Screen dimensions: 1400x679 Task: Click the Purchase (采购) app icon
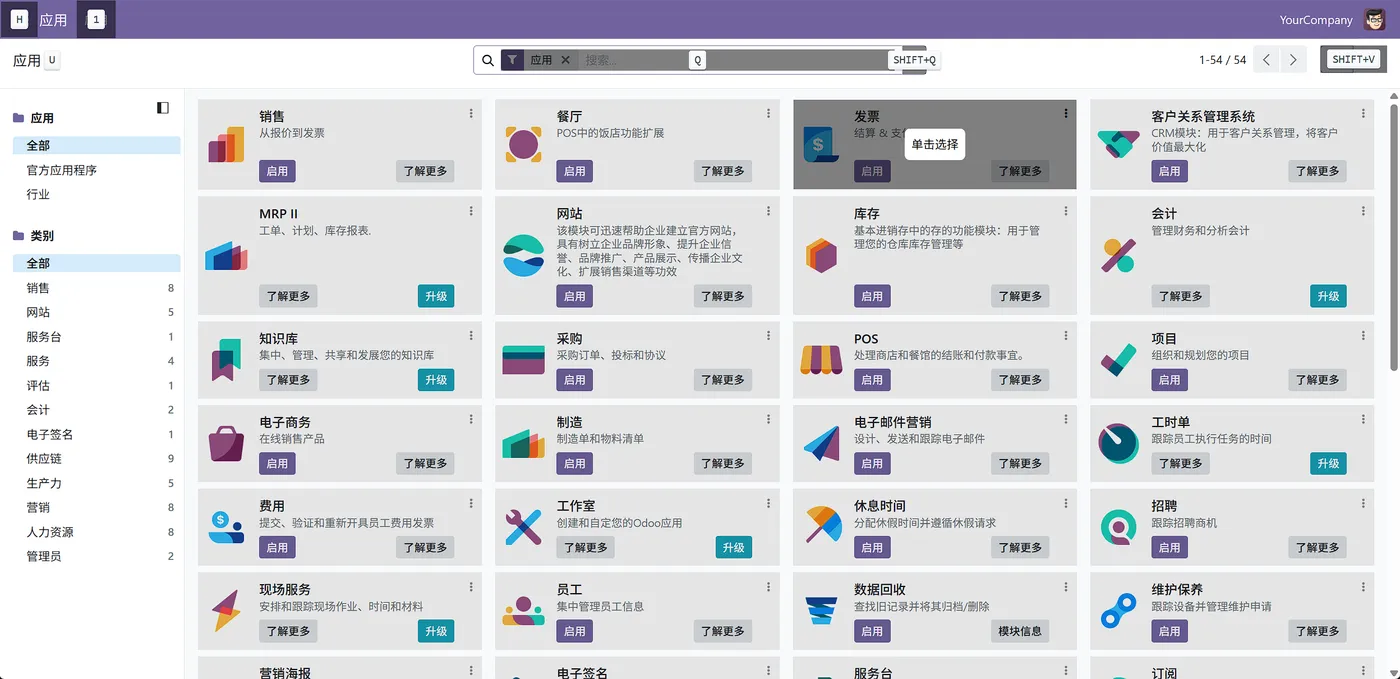(x=524, y=360)
